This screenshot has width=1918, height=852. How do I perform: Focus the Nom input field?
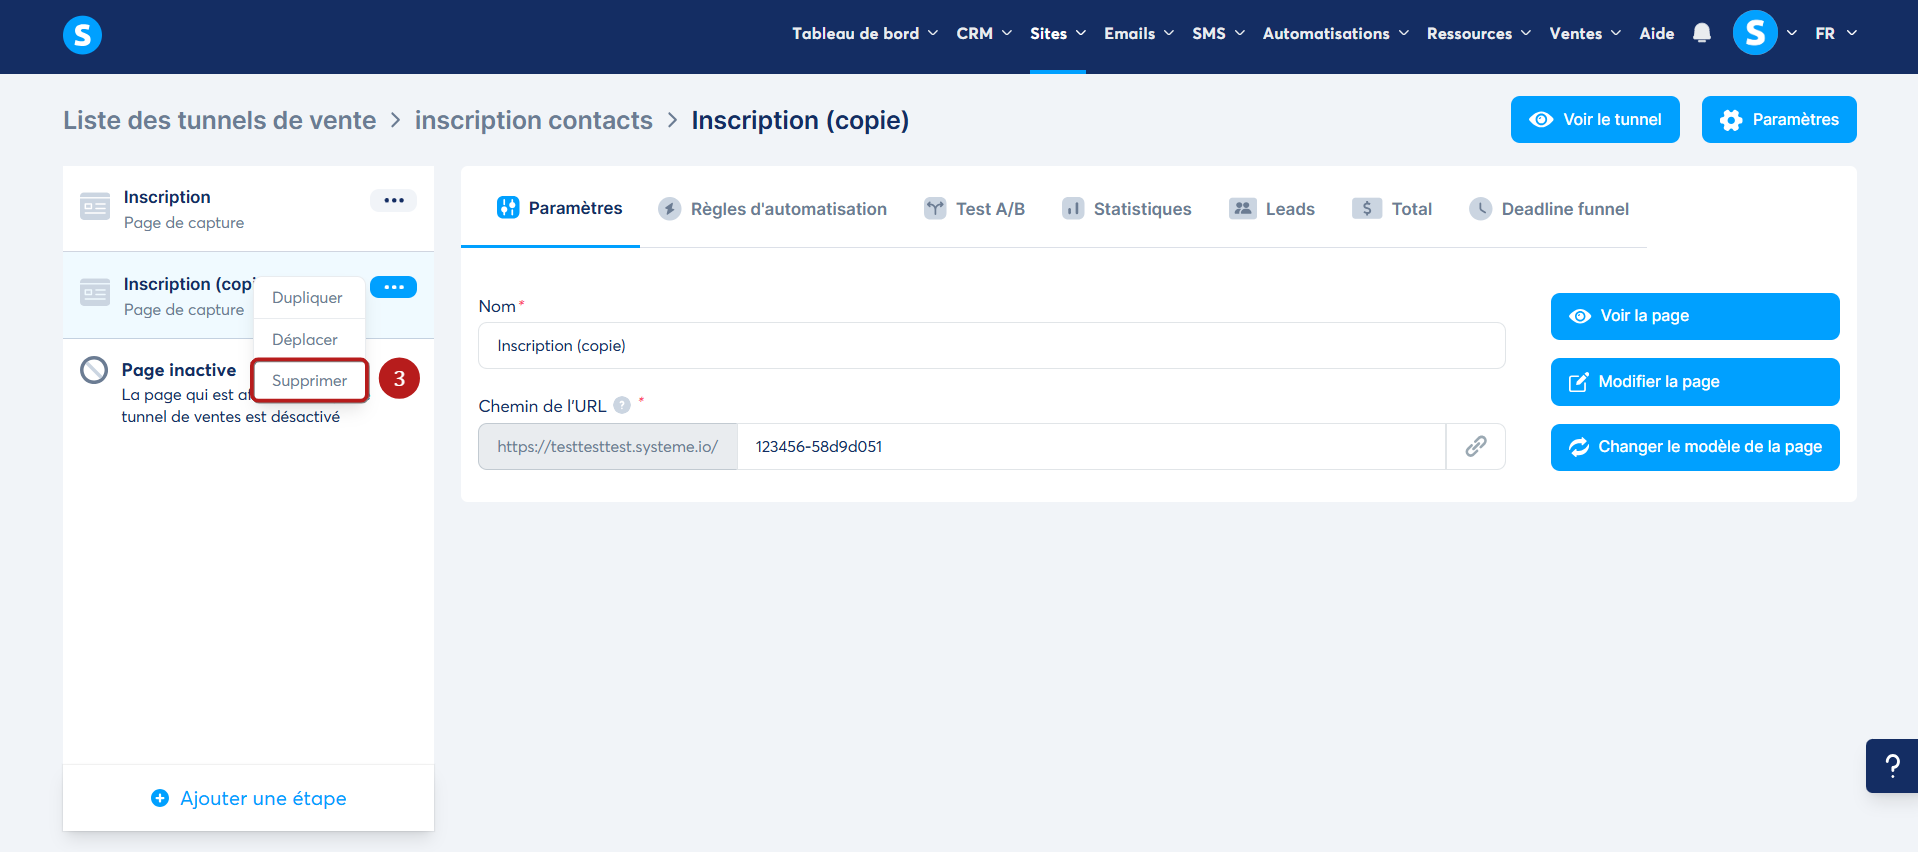(x=992, y=346)
